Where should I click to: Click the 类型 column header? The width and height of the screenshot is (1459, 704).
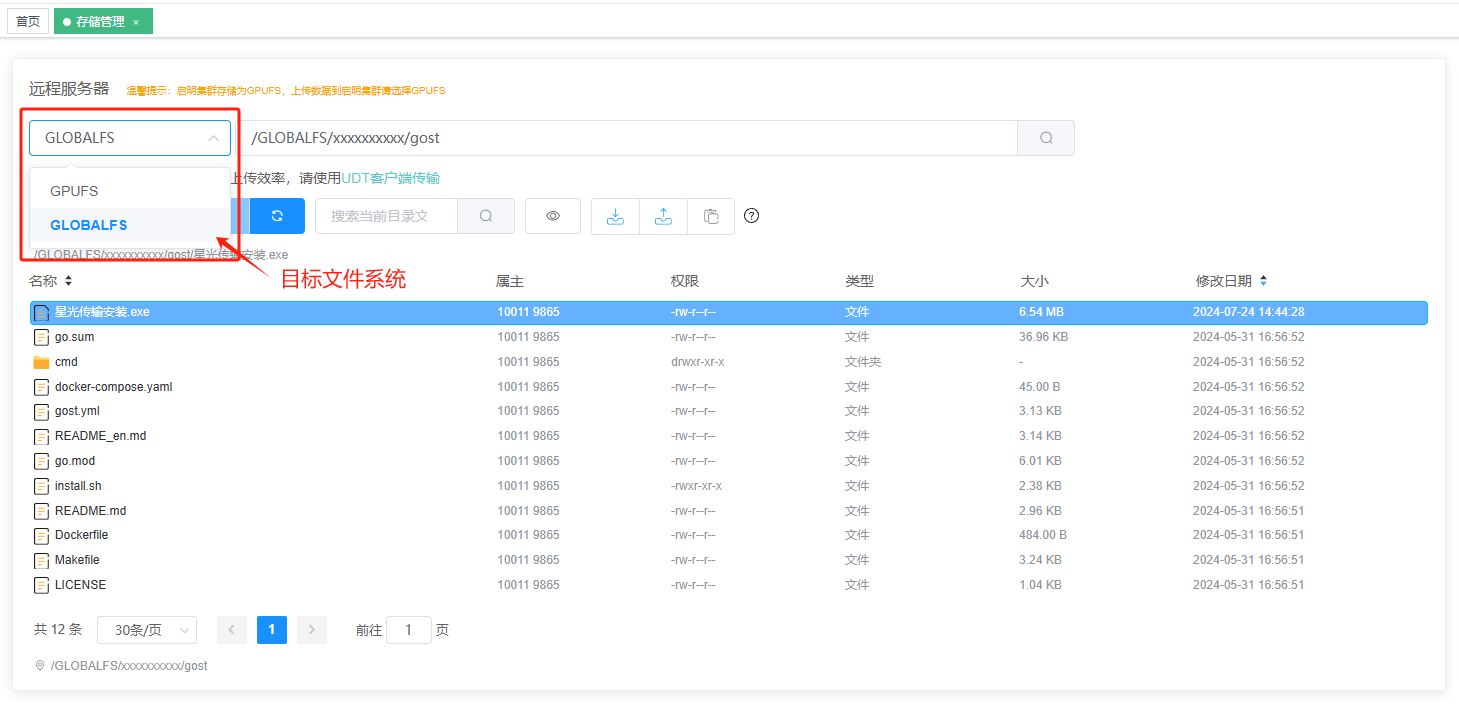[x=859, y=281]
